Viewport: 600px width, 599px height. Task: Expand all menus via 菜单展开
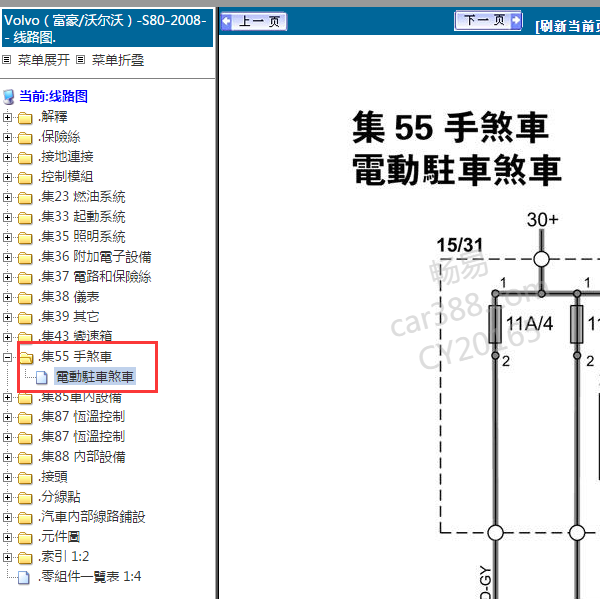tap(44, 60)
